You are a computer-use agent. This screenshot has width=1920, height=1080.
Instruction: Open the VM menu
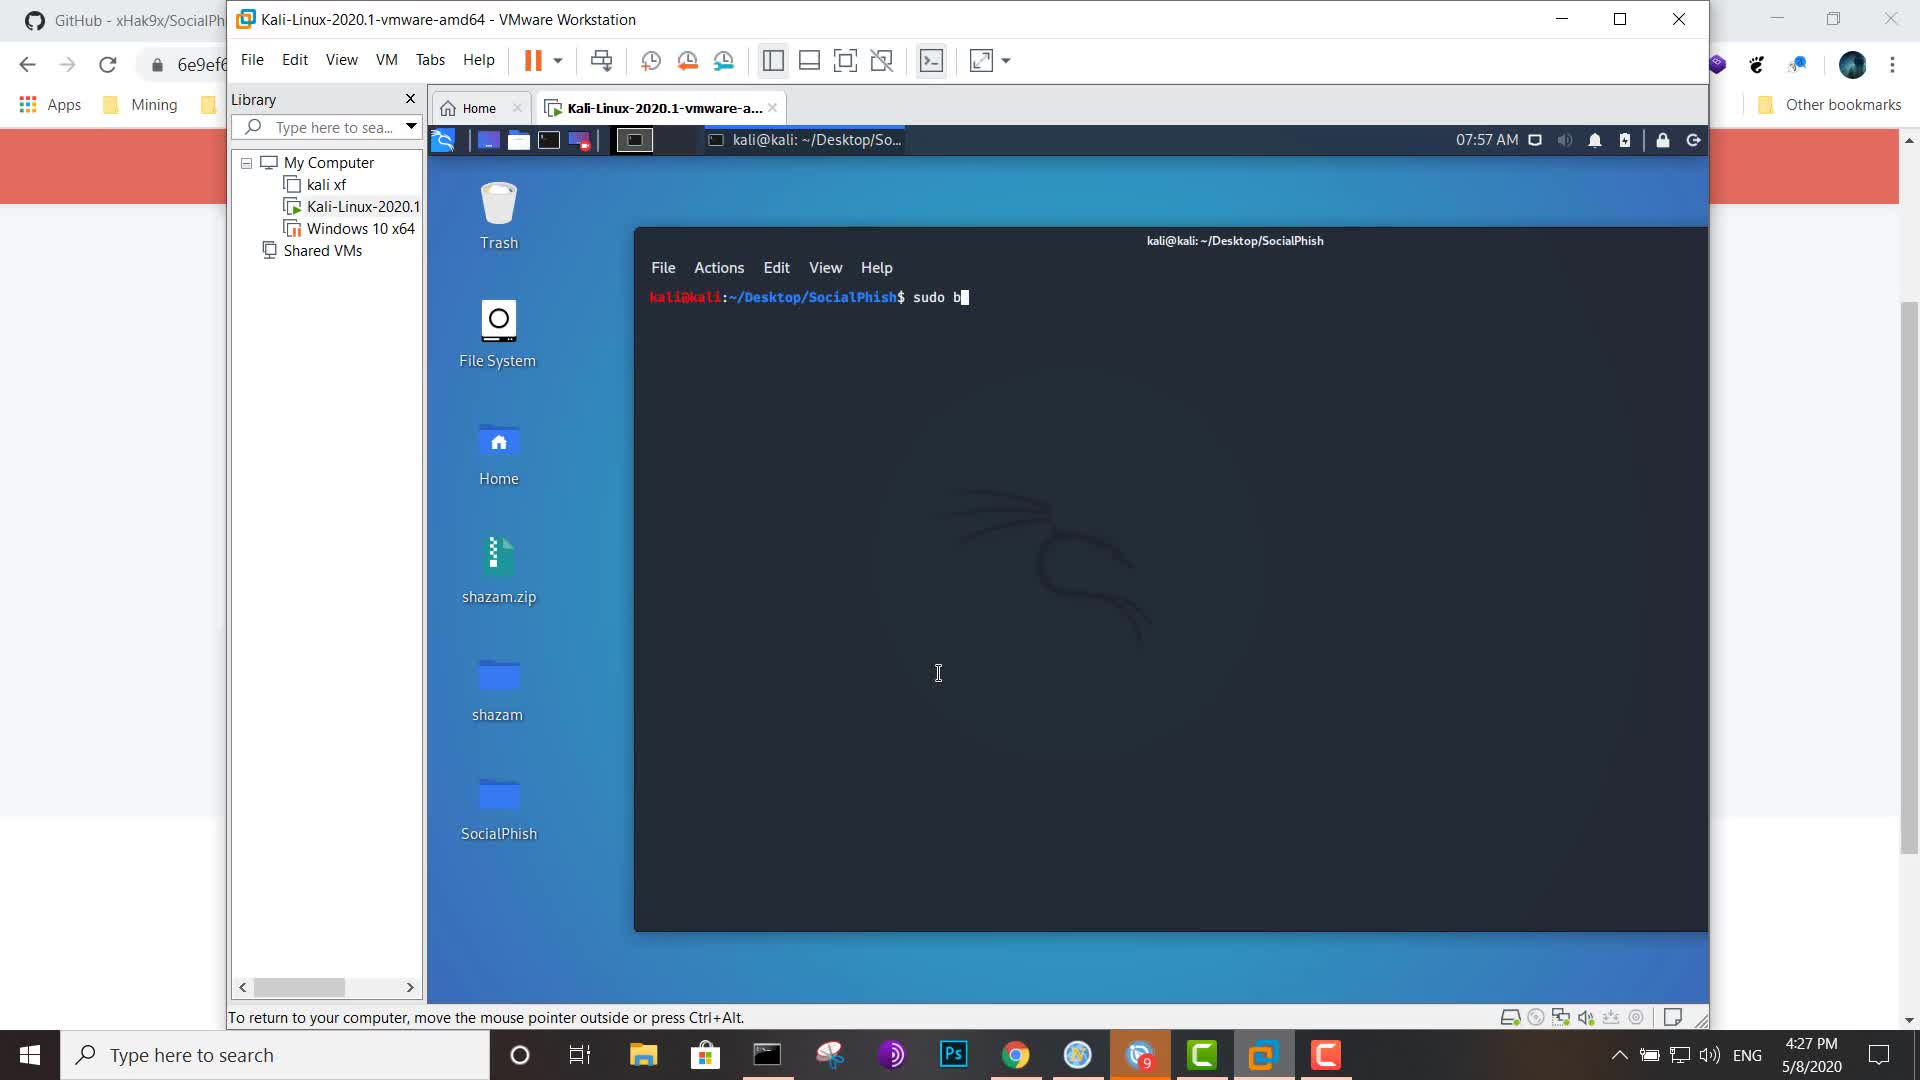click(386, 60)
